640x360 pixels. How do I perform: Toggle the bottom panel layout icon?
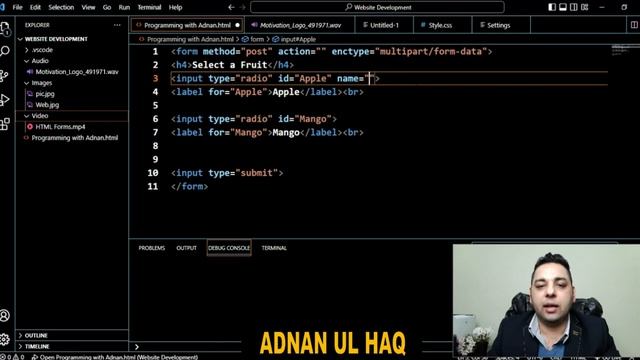(x=563, y=7)
